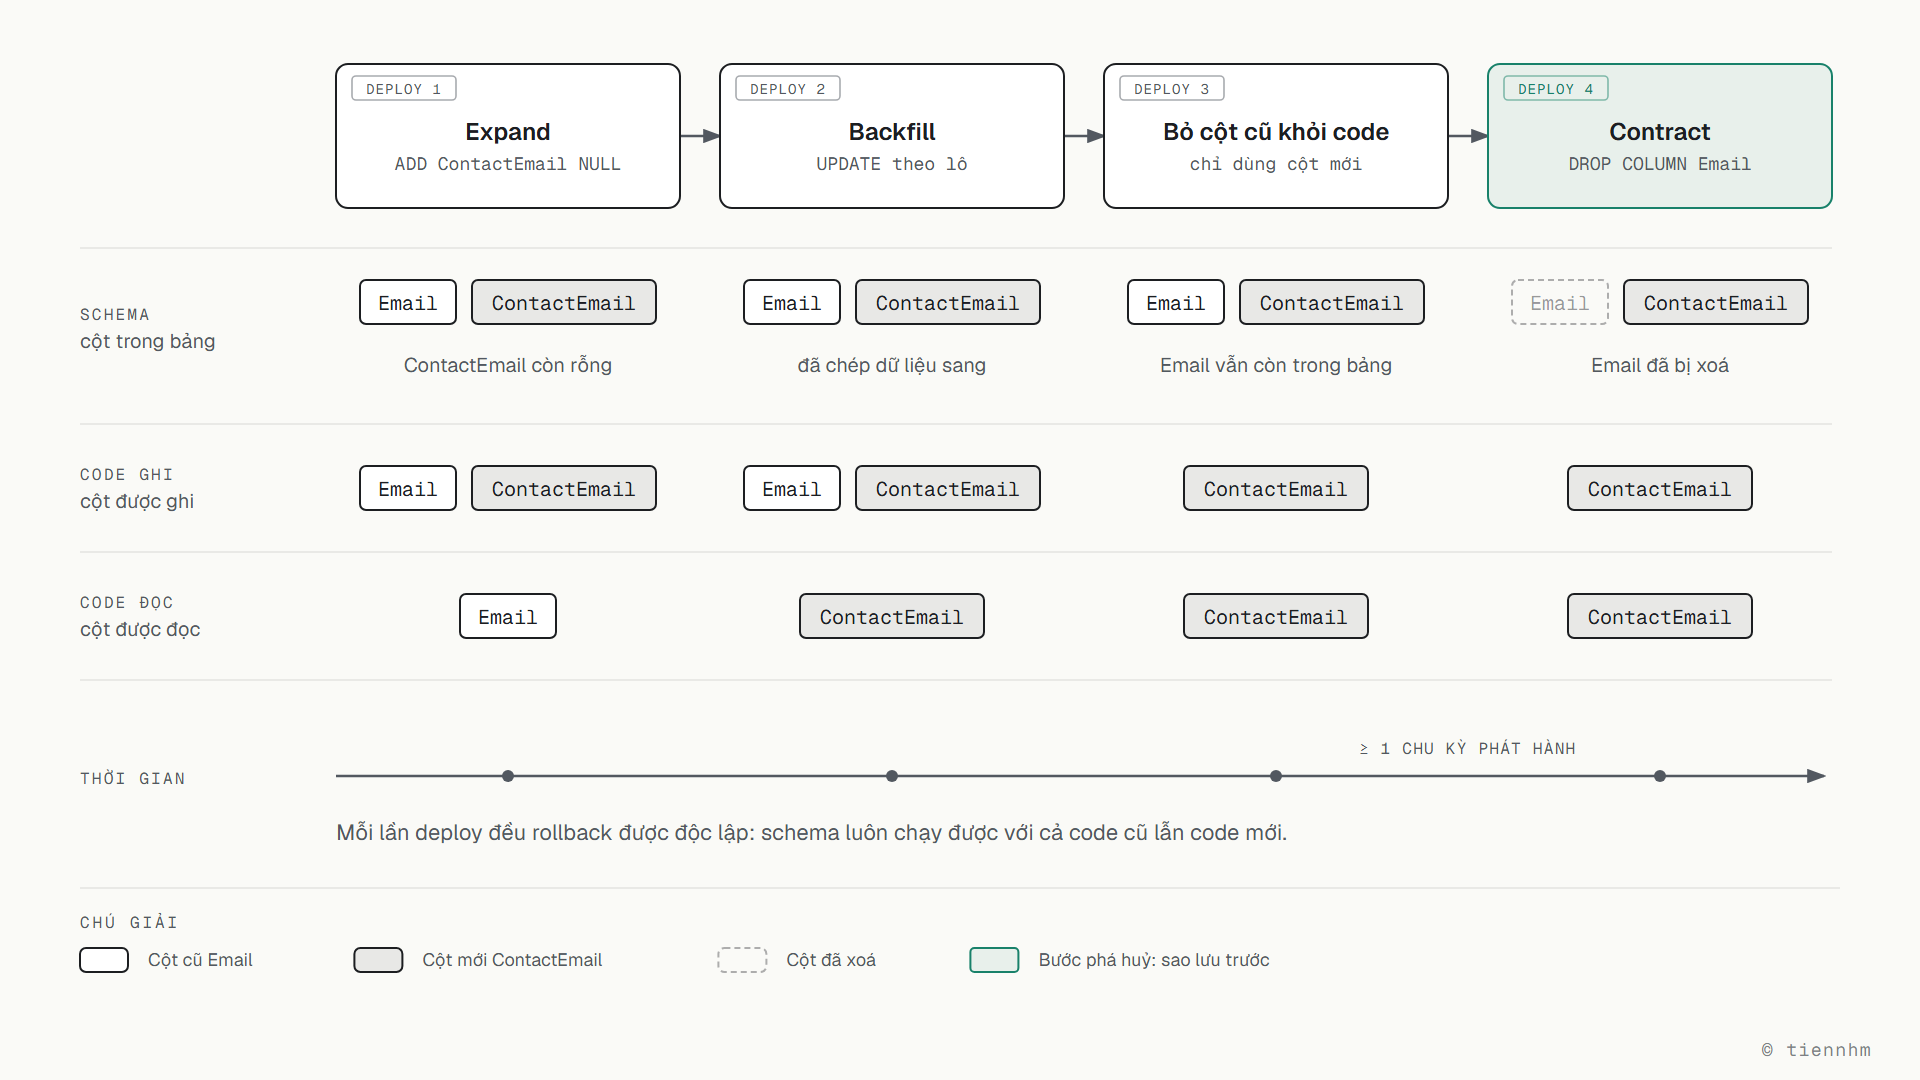
Task: Click the Backfill card title
Action: coord(892,132)
